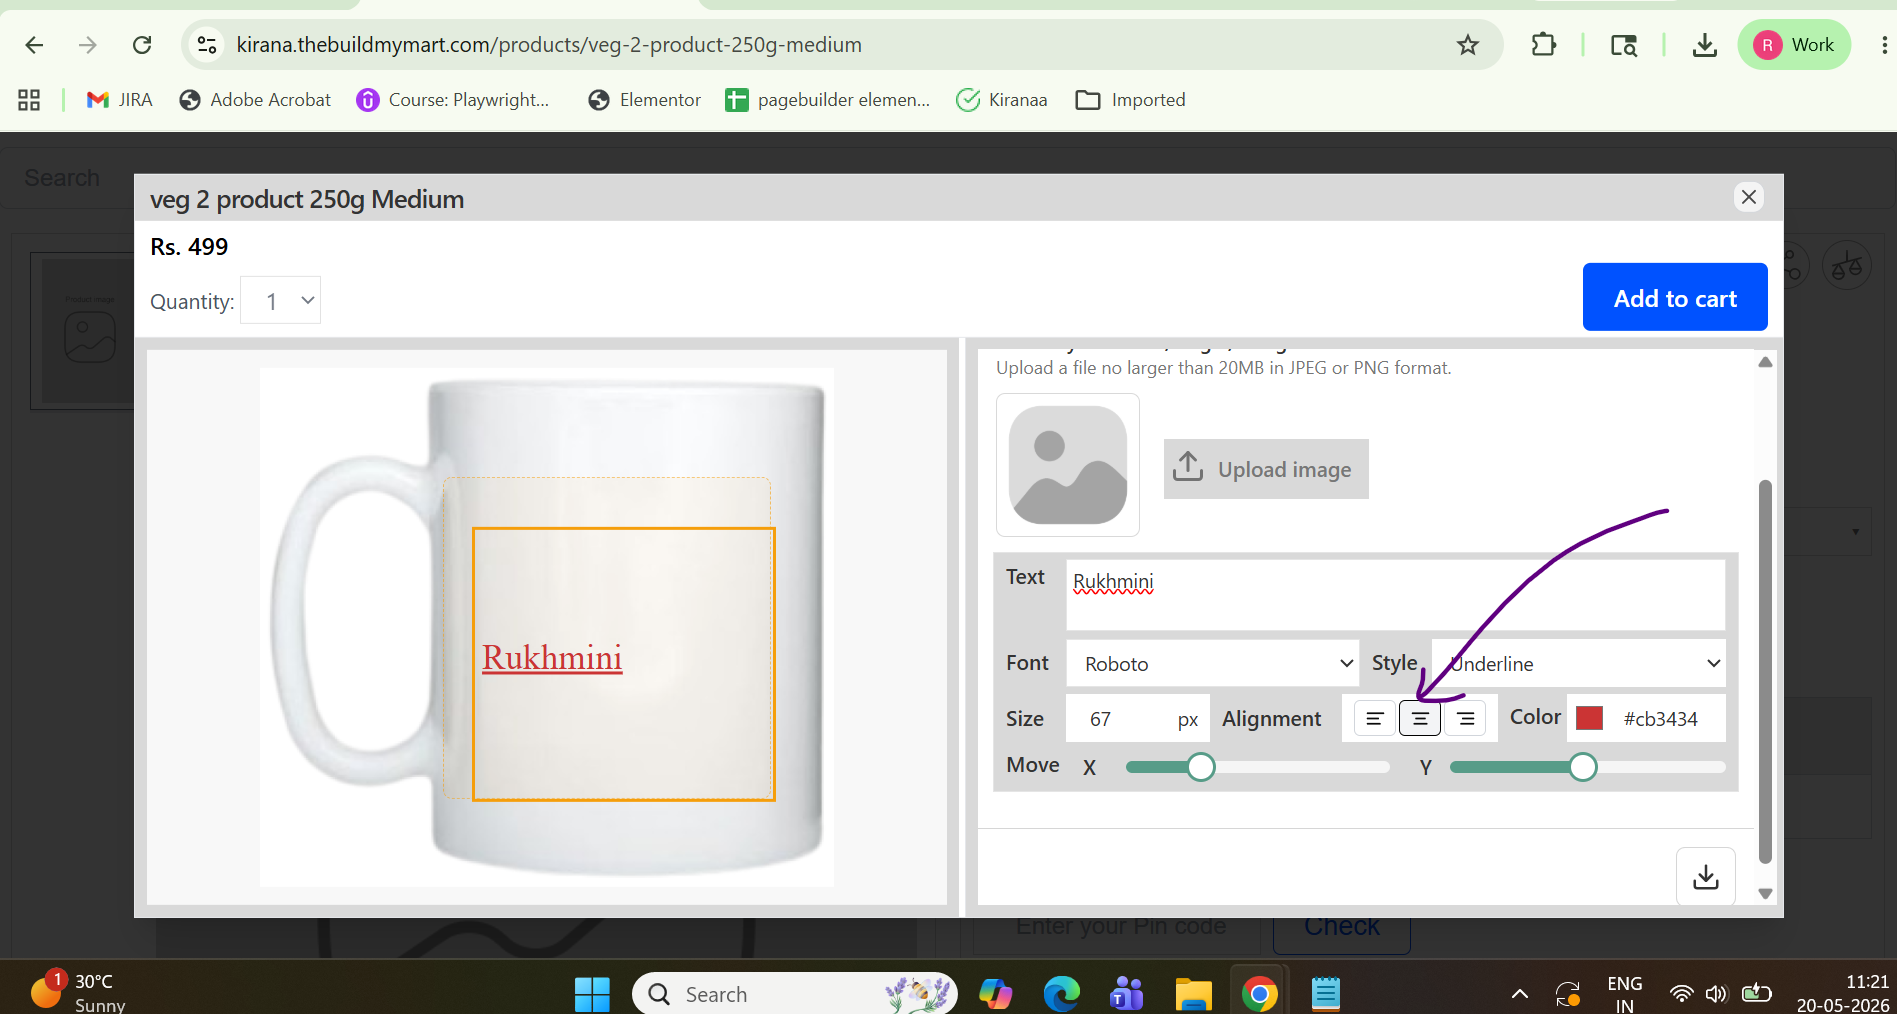Viewport: 1897px width, 1014px height.
Task: Click the customization panel scroll down arrow
Action: pyautogui.click(x=1766, y=894)
